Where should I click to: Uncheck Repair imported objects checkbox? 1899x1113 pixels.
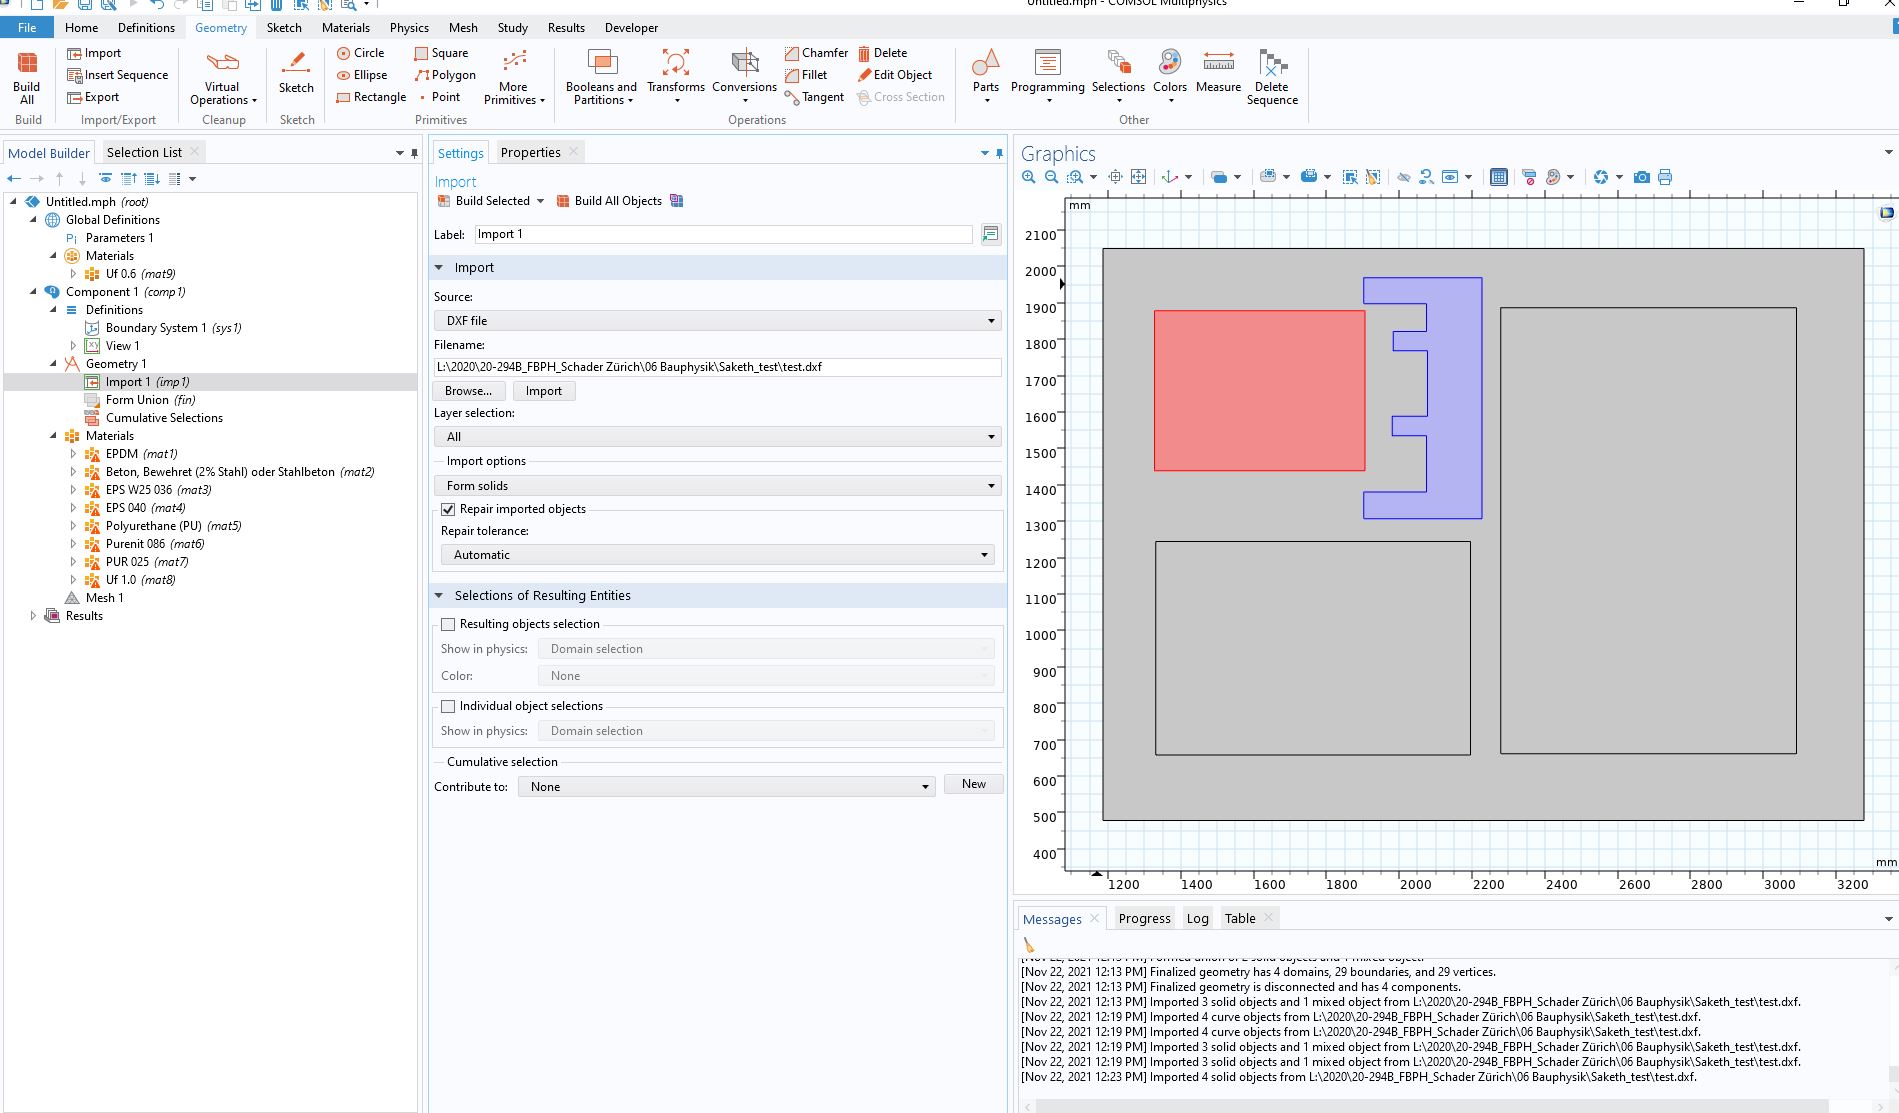(448, 509)
